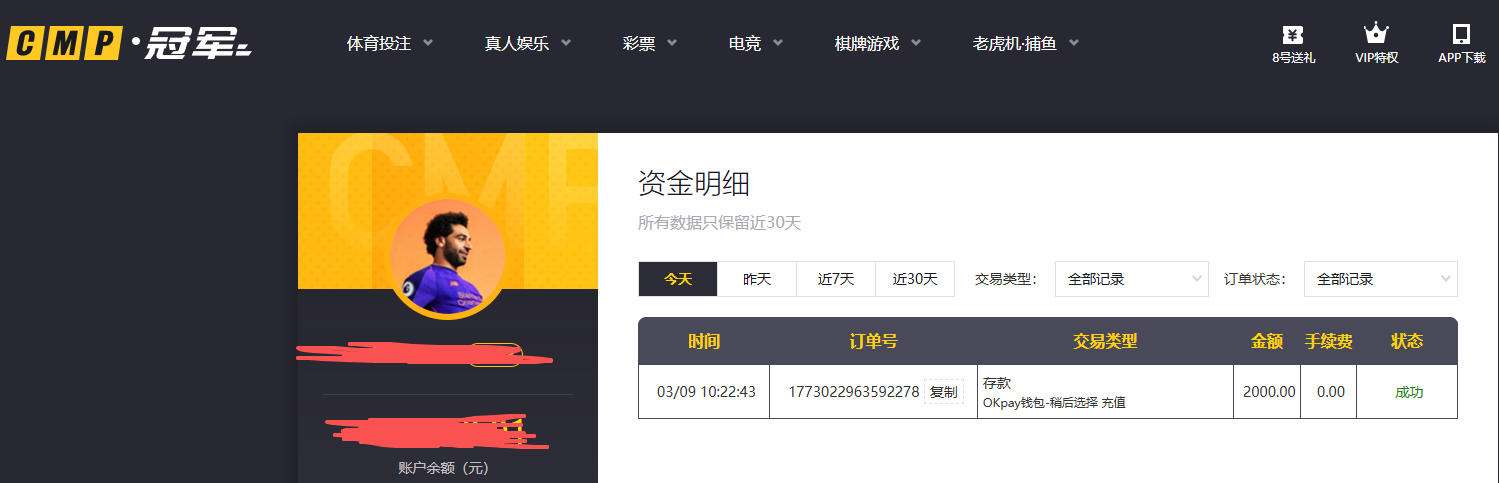
Task: Show records from 近7天
Action: pos(836,279)
